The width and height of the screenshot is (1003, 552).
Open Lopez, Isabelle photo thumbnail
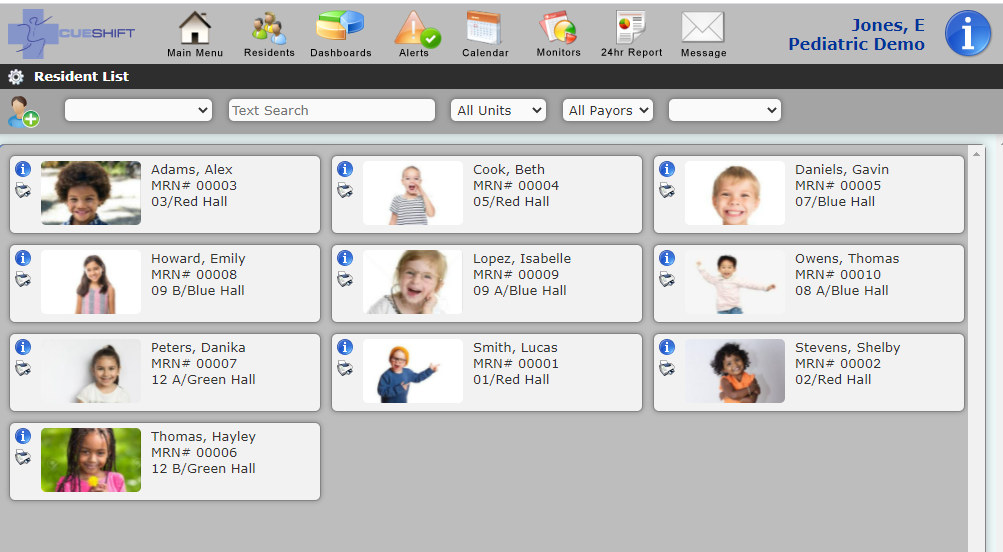tap(413, 281)
